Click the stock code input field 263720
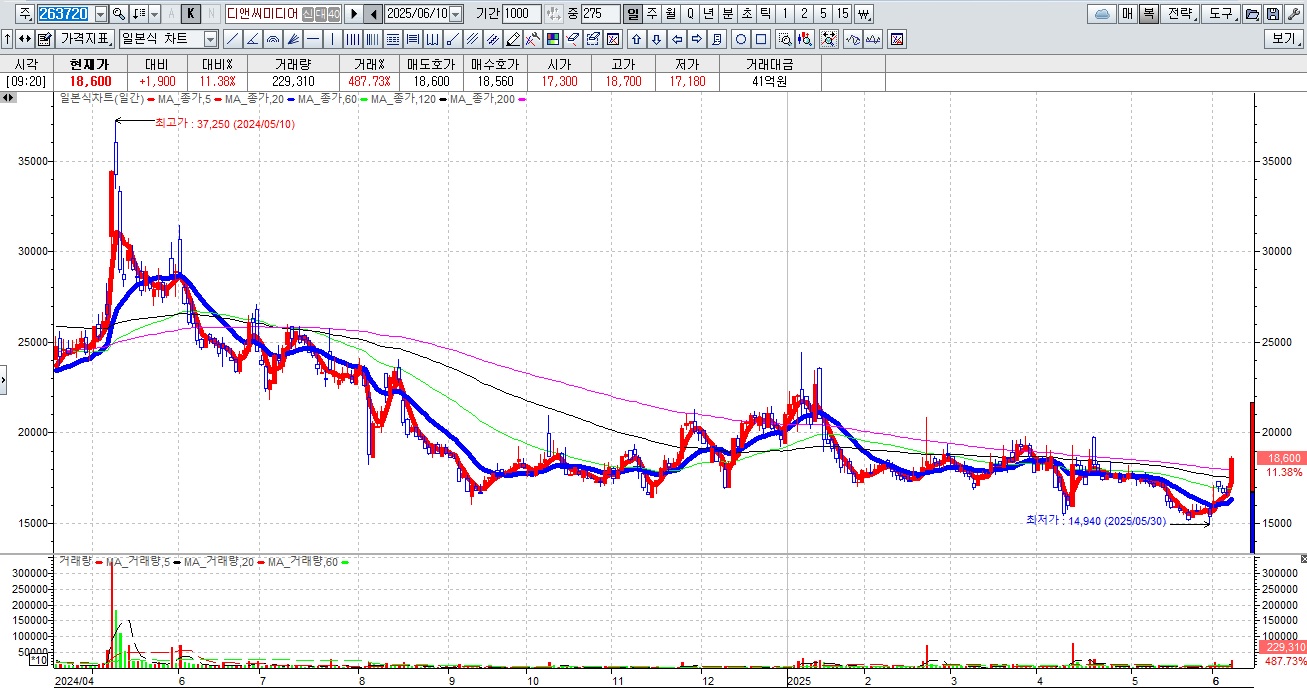1307x688 pixels. pyautogui.click(x=66, y=14)
